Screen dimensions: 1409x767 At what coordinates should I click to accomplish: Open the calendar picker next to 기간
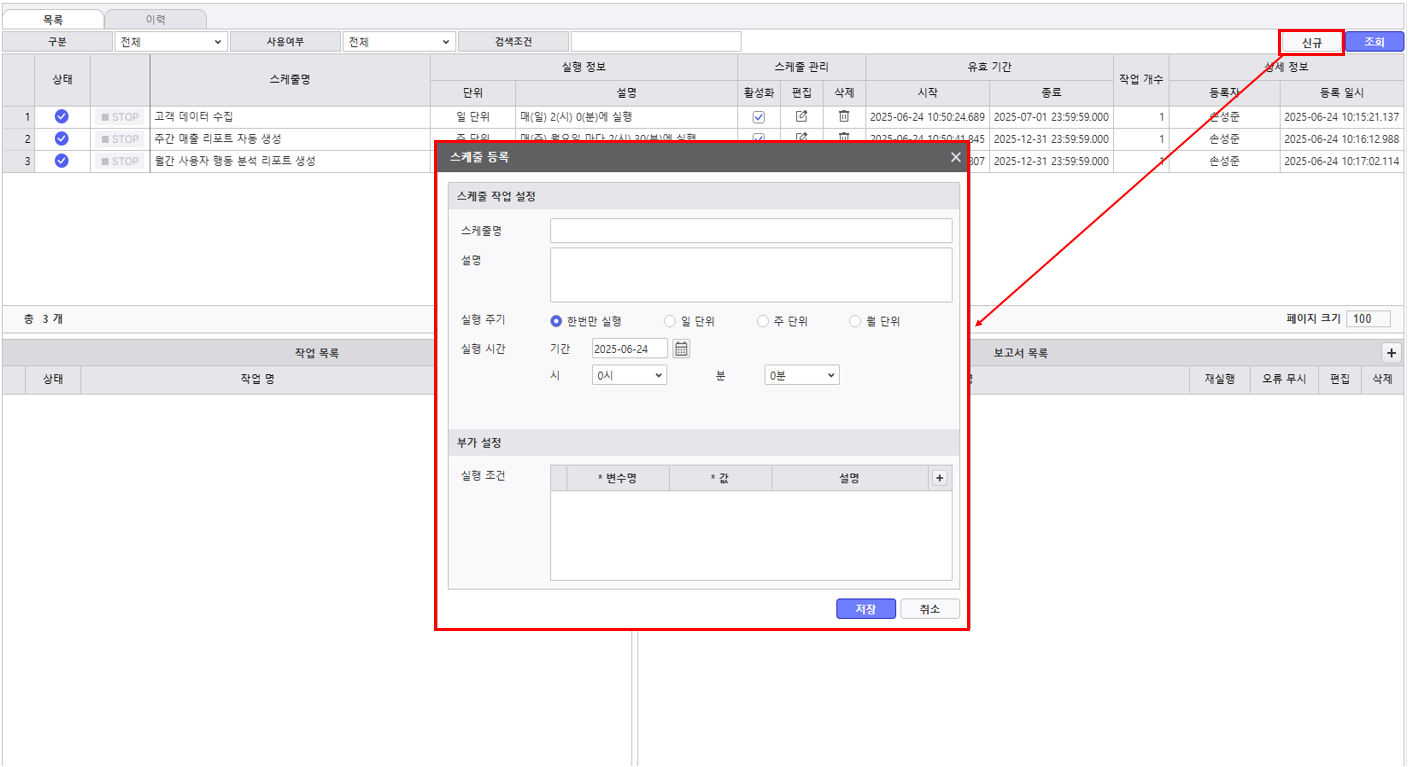(x=681, y=349)
